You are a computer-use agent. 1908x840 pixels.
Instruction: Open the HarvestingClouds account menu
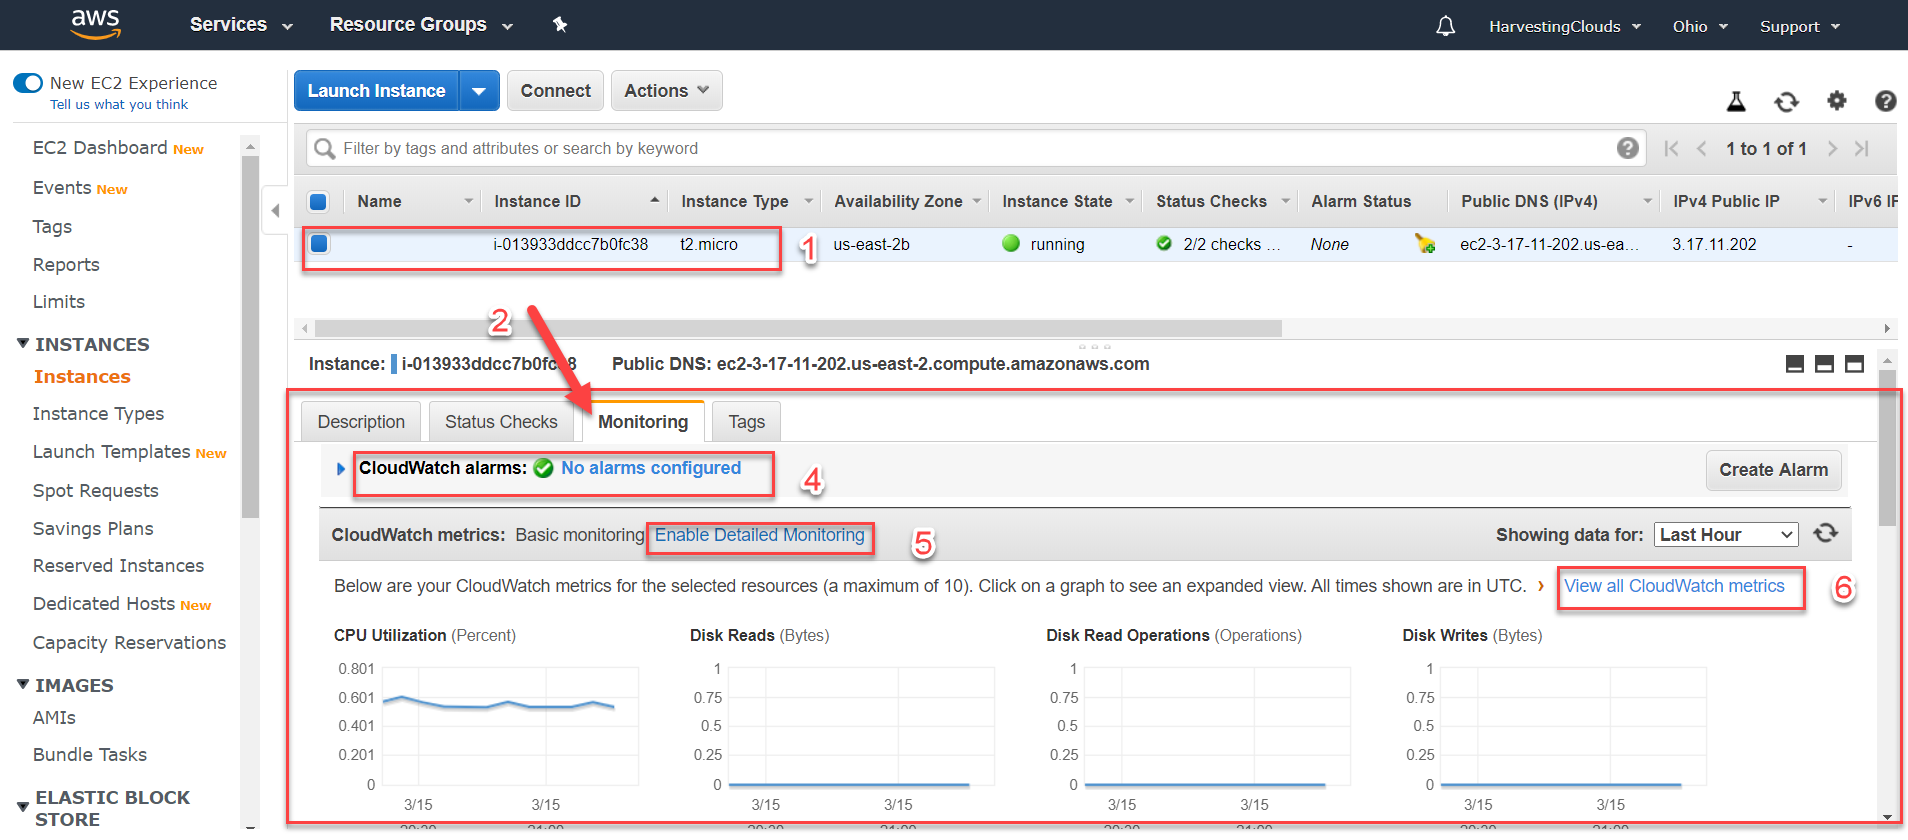tap(1564, 27)
